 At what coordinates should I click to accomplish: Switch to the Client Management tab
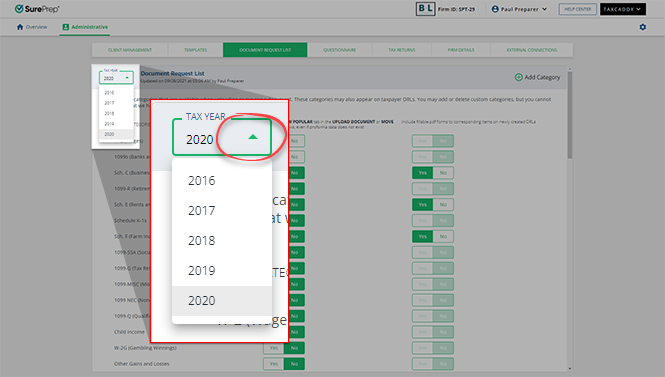pos(130,50)
